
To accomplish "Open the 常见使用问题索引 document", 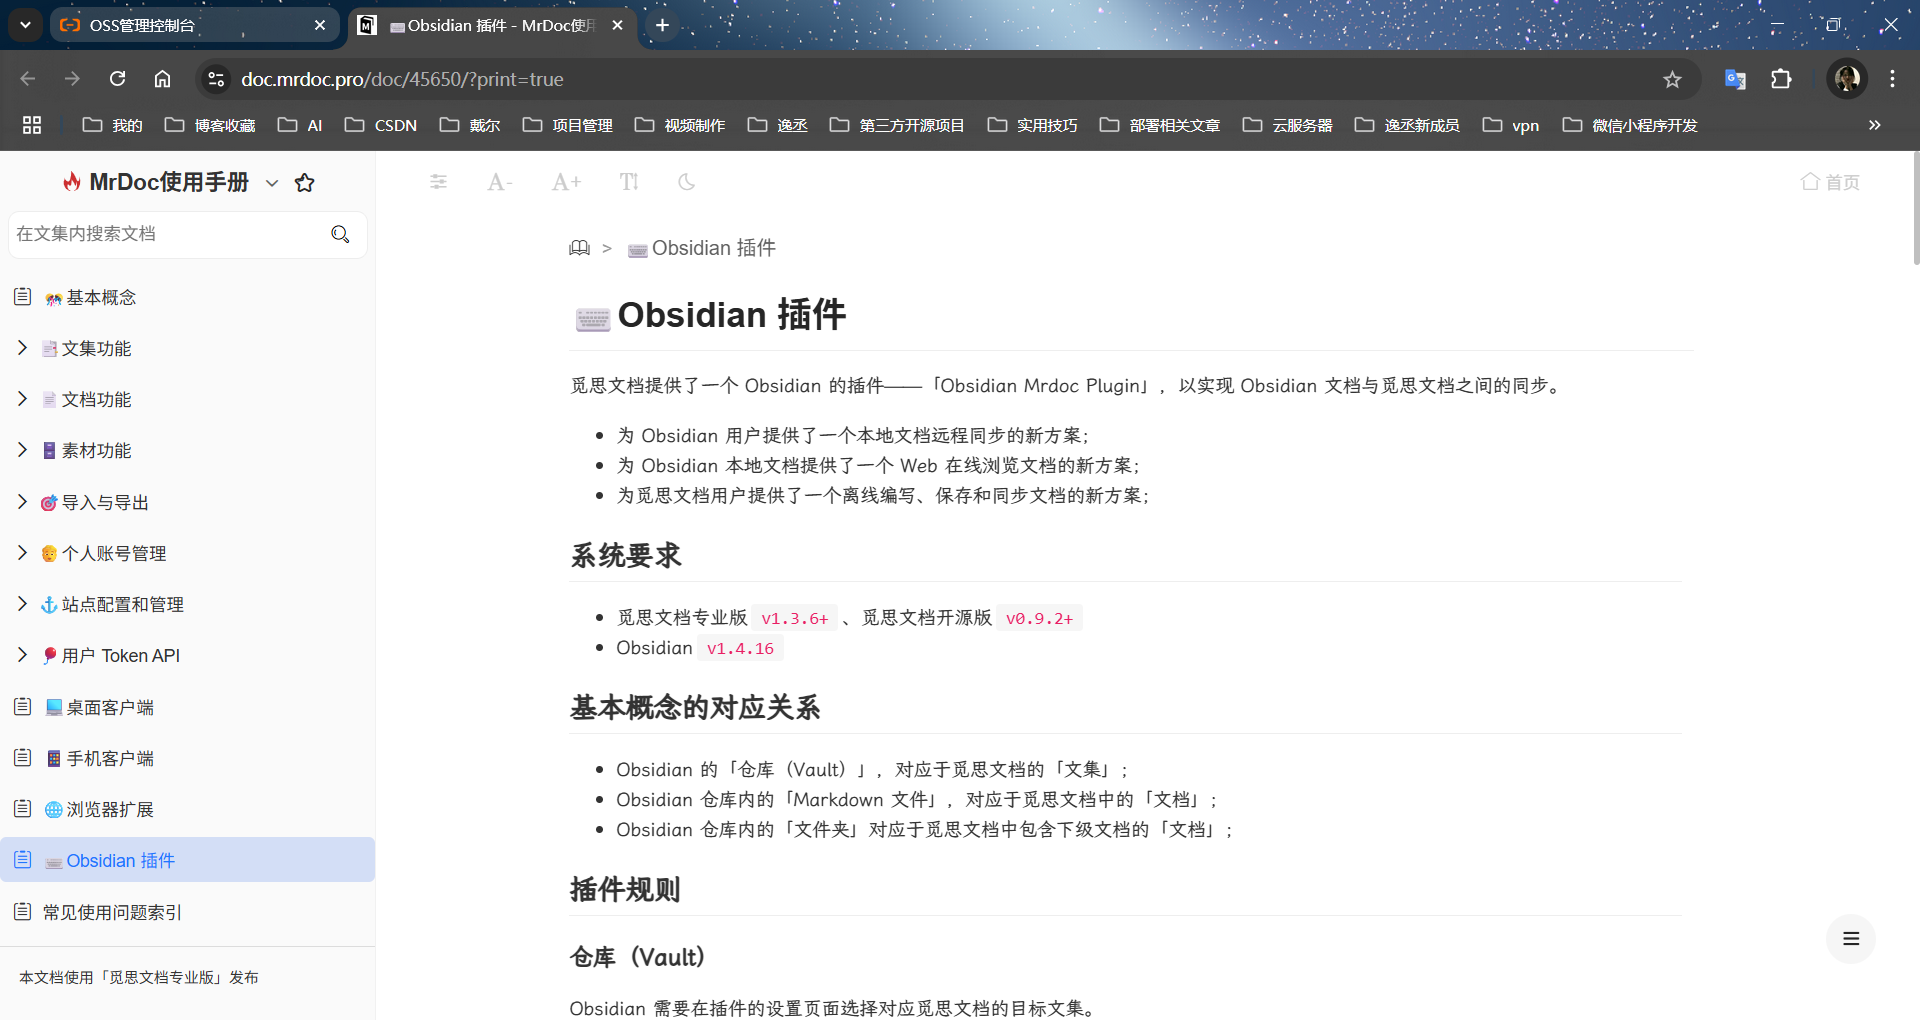I will pos(112,912).
